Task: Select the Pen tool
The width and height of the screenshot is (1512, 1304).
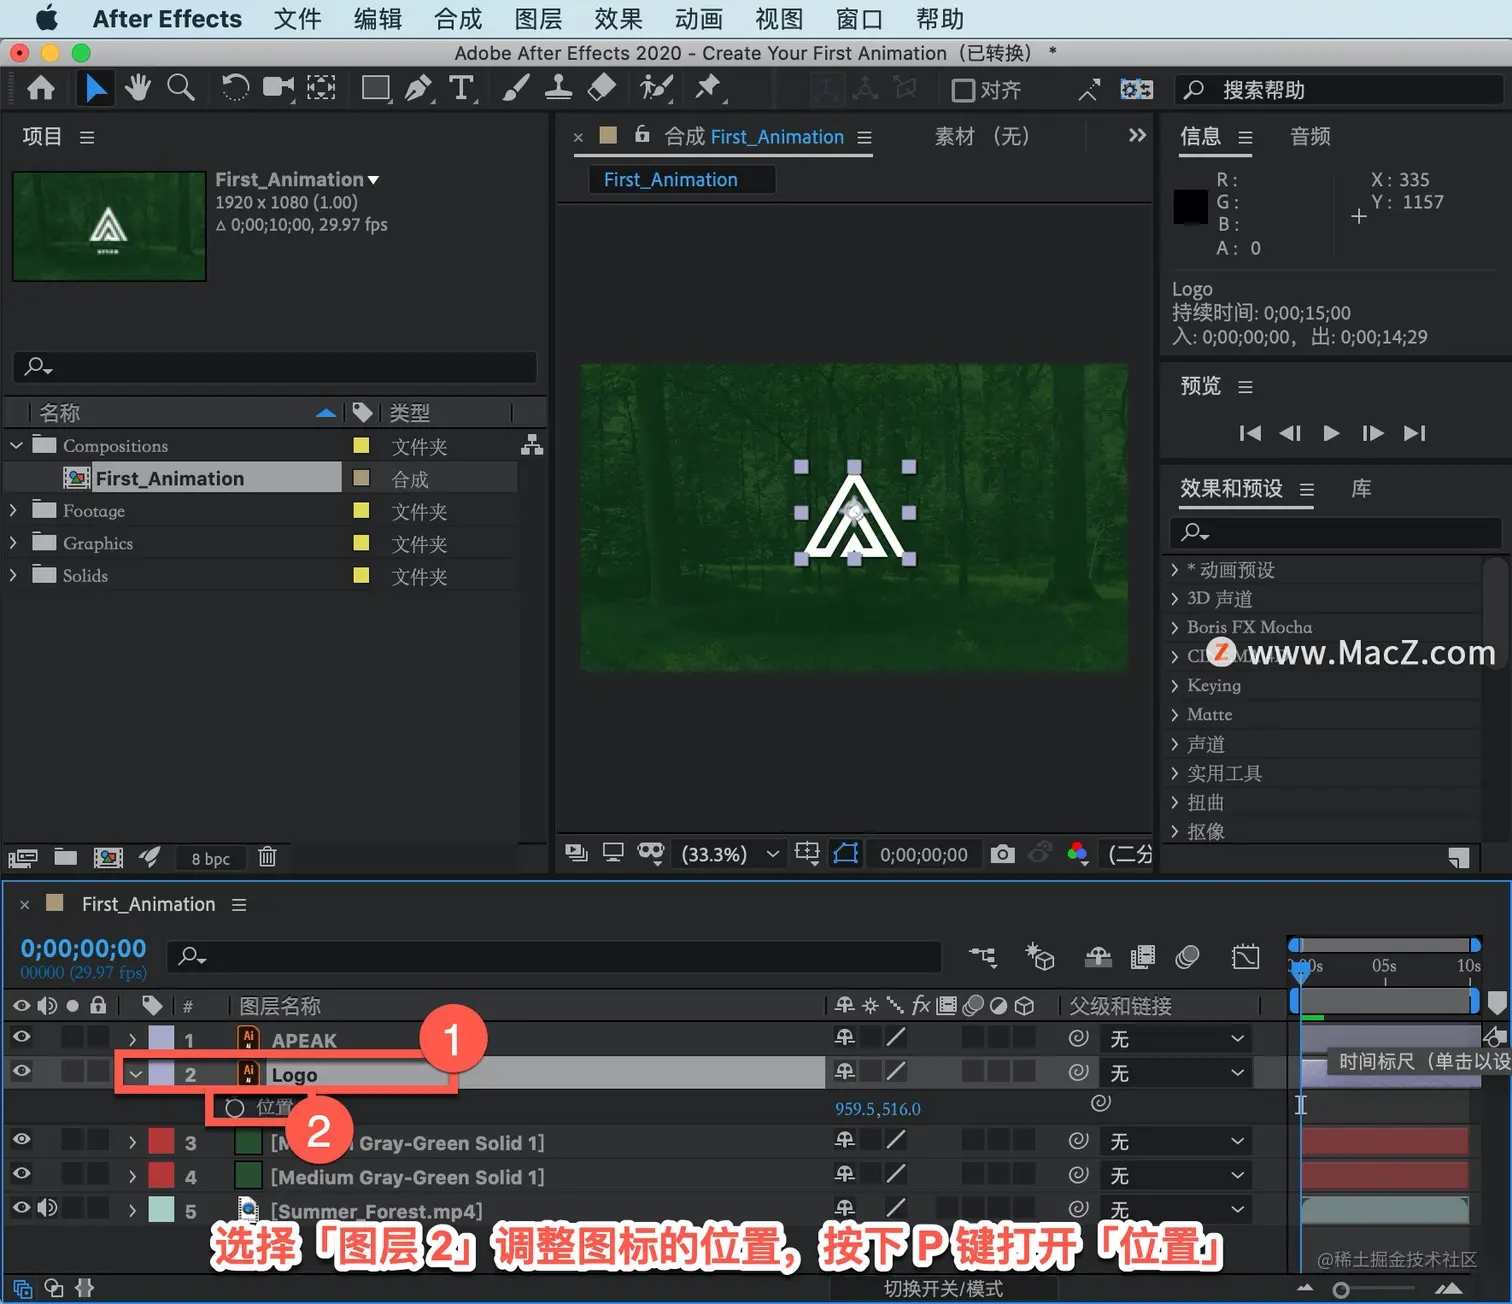Action: [418, 89]
